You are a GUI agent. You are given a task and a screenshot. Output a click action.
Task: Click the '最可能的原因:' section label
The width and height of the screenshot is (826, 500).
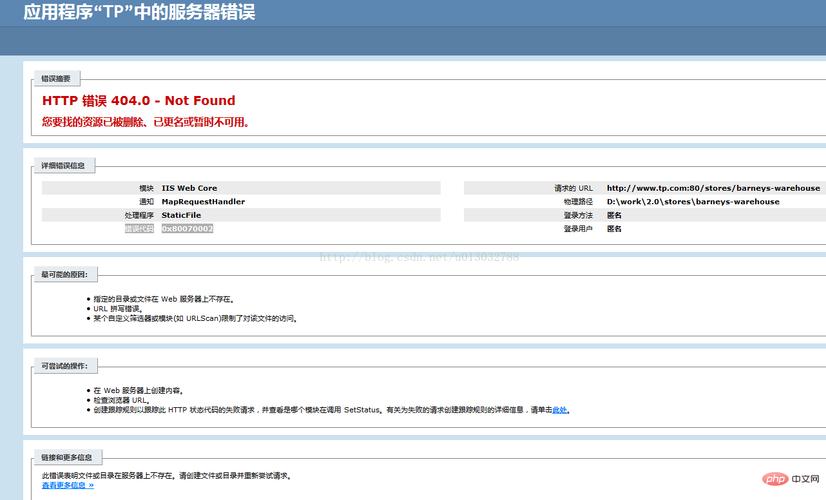click(x=64, y=274)
